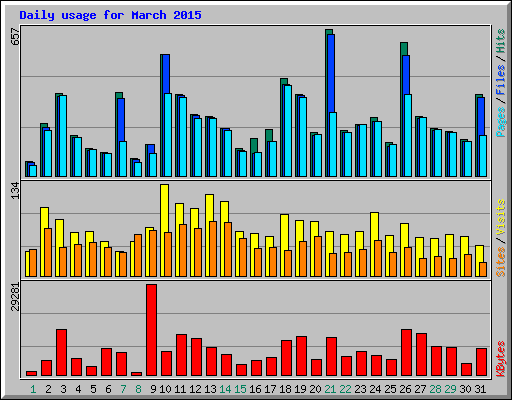512x400 pixels.
Task: Click day 5 on the x-axis
Action: point(93,389)
